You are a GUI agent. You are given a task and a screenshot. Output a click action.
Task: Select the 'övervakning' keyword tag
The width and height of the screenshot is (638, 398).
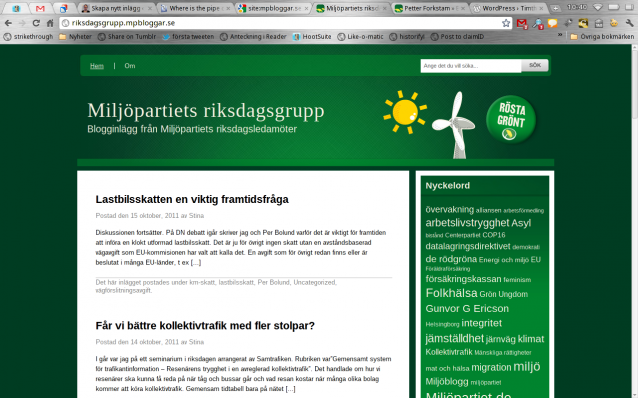click(450, 210)
